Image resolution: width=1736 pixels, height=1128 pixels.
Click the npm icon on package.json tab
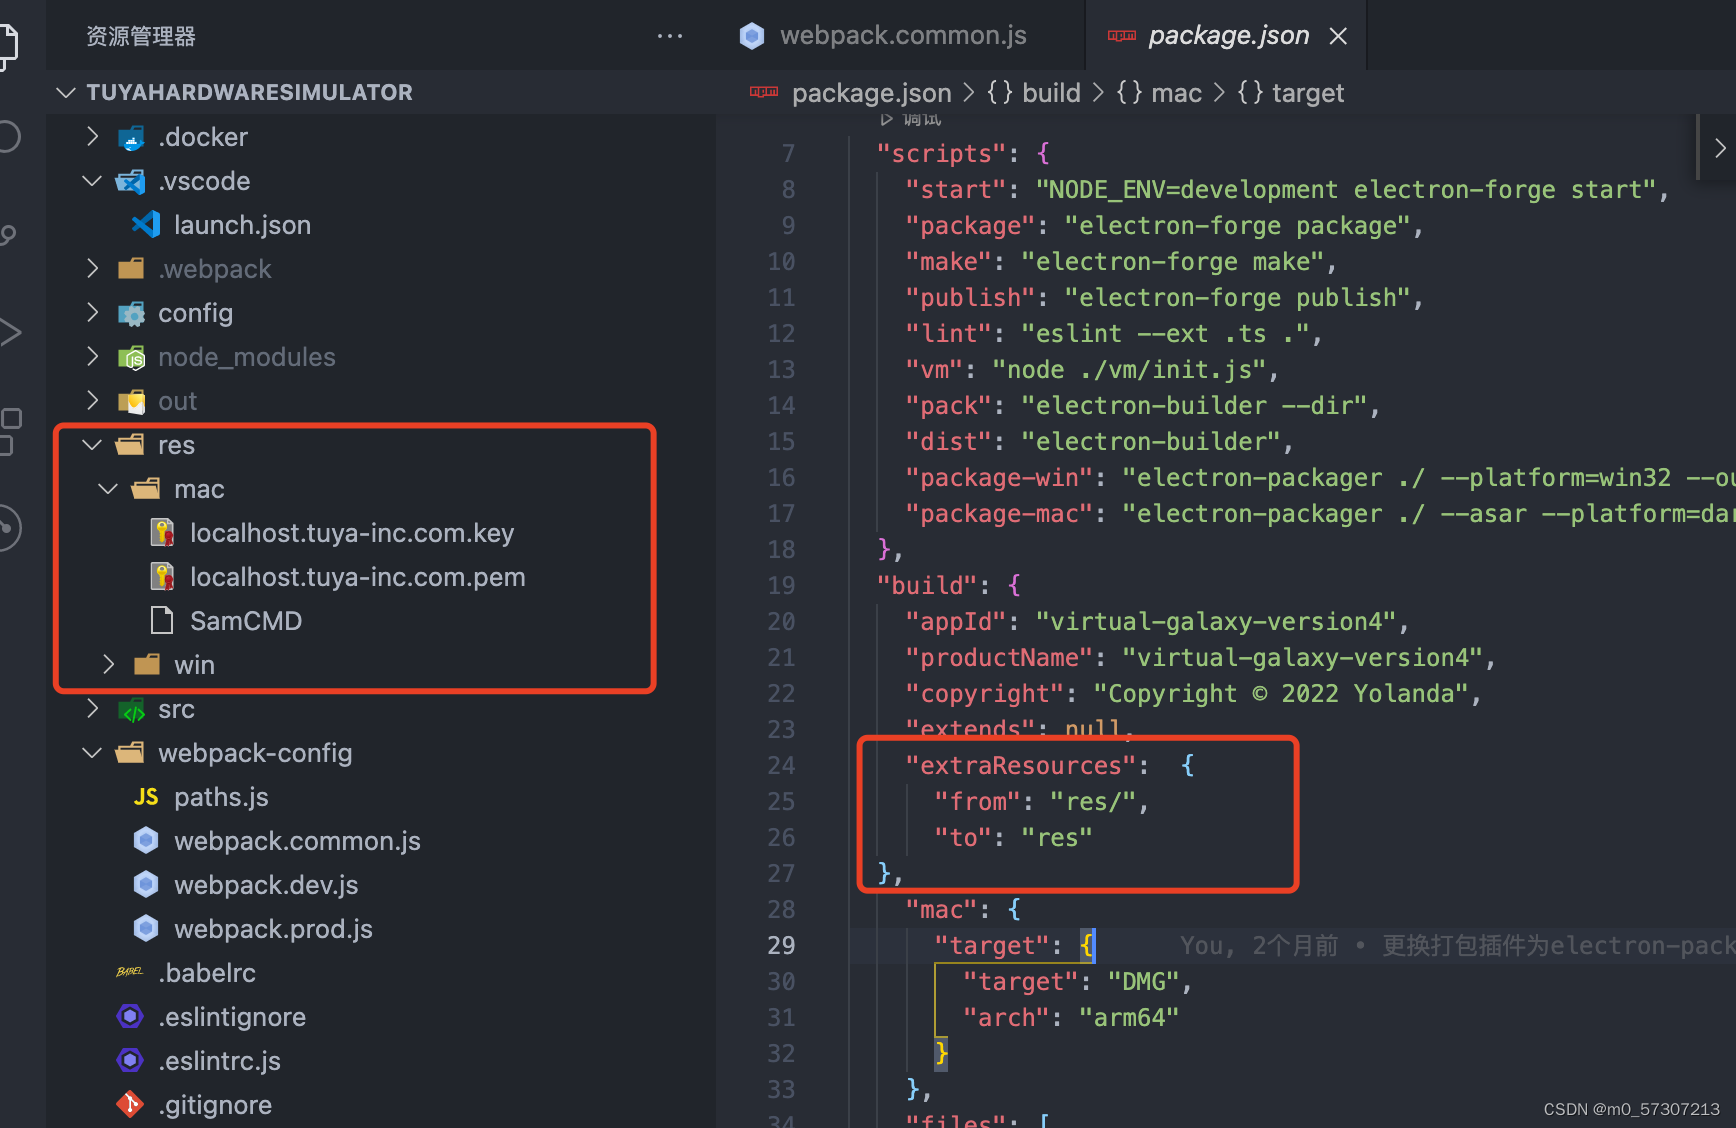point(1122,36)
